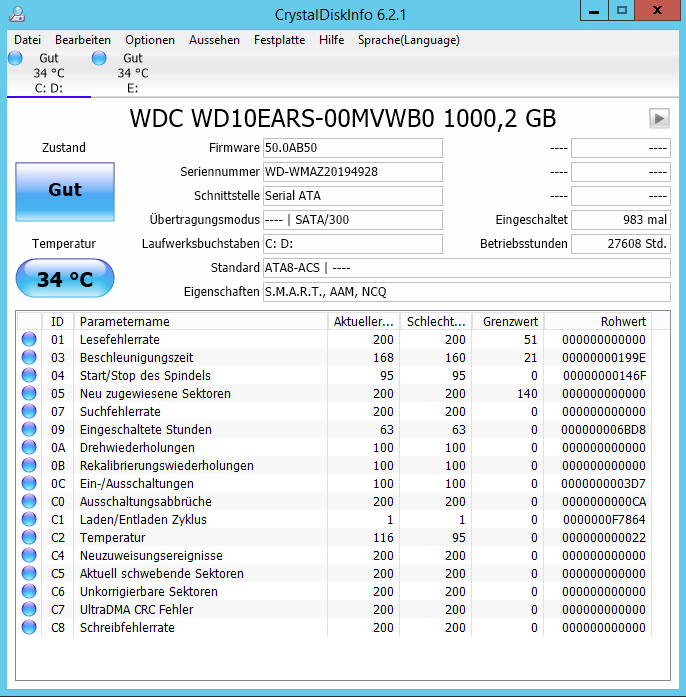Select the C: D: disk tab
Viewport: 686px width, 697px height.
(49, 73)
